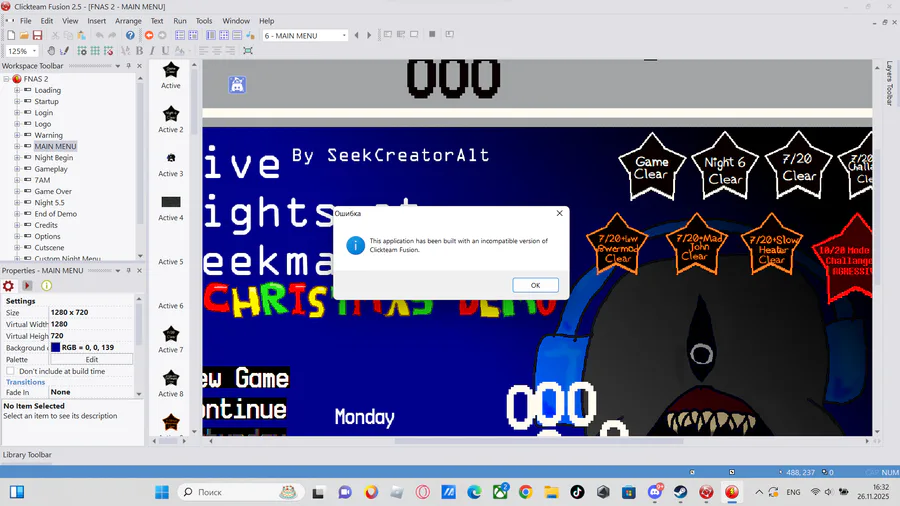The image size is (900, 506).
Task: Open Steam from the taskbar
Action: (x=680, y=492)
